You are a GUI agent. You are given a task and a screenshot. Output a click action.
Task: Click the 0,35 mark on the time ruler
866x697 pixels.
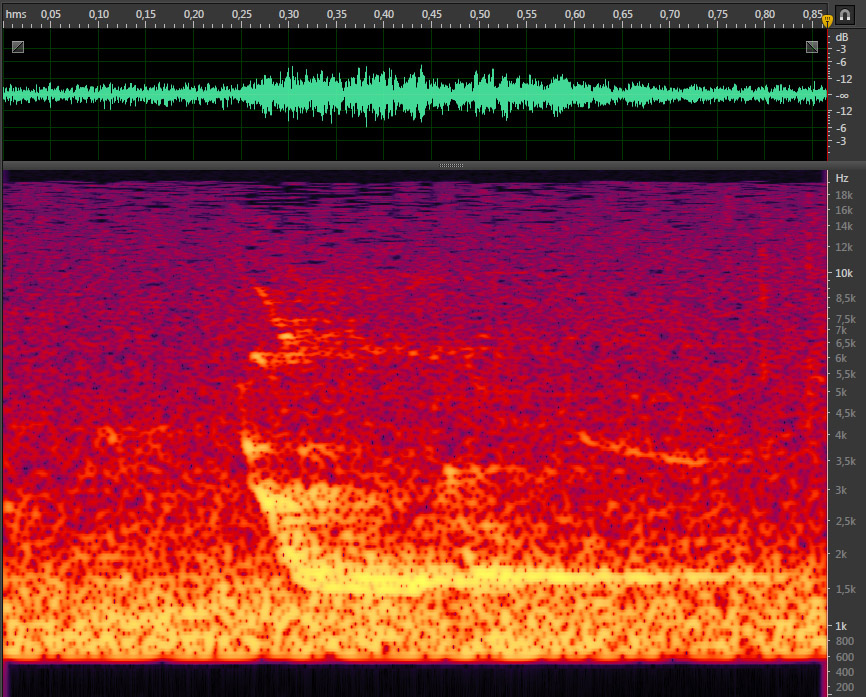[336, 14]
